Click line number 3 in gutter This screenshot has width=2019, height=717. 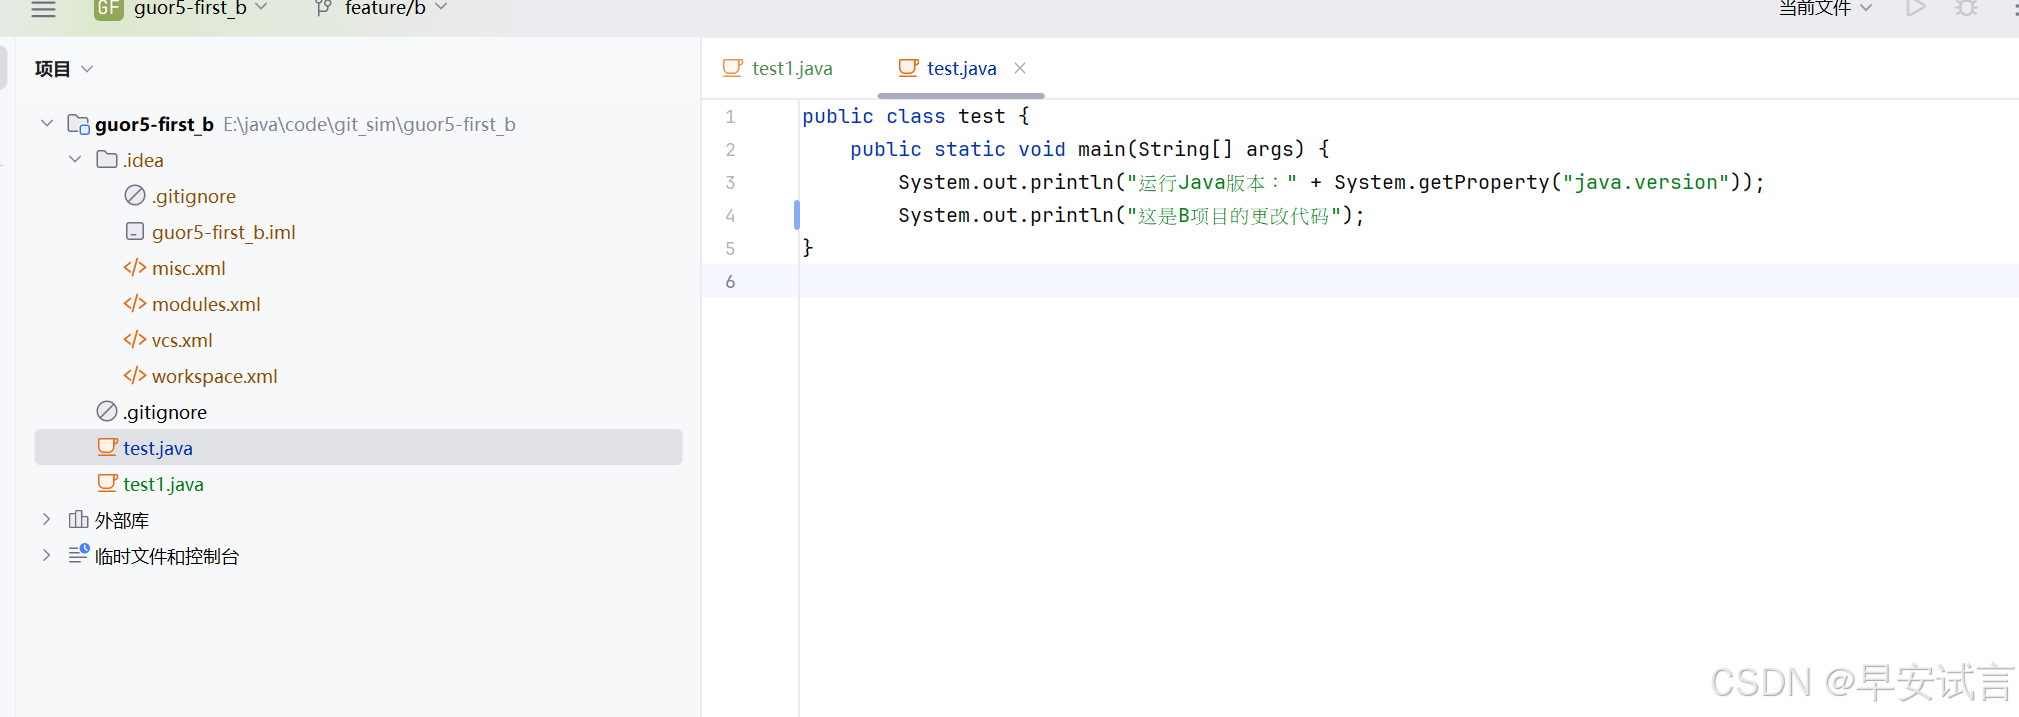click(730, 183)
